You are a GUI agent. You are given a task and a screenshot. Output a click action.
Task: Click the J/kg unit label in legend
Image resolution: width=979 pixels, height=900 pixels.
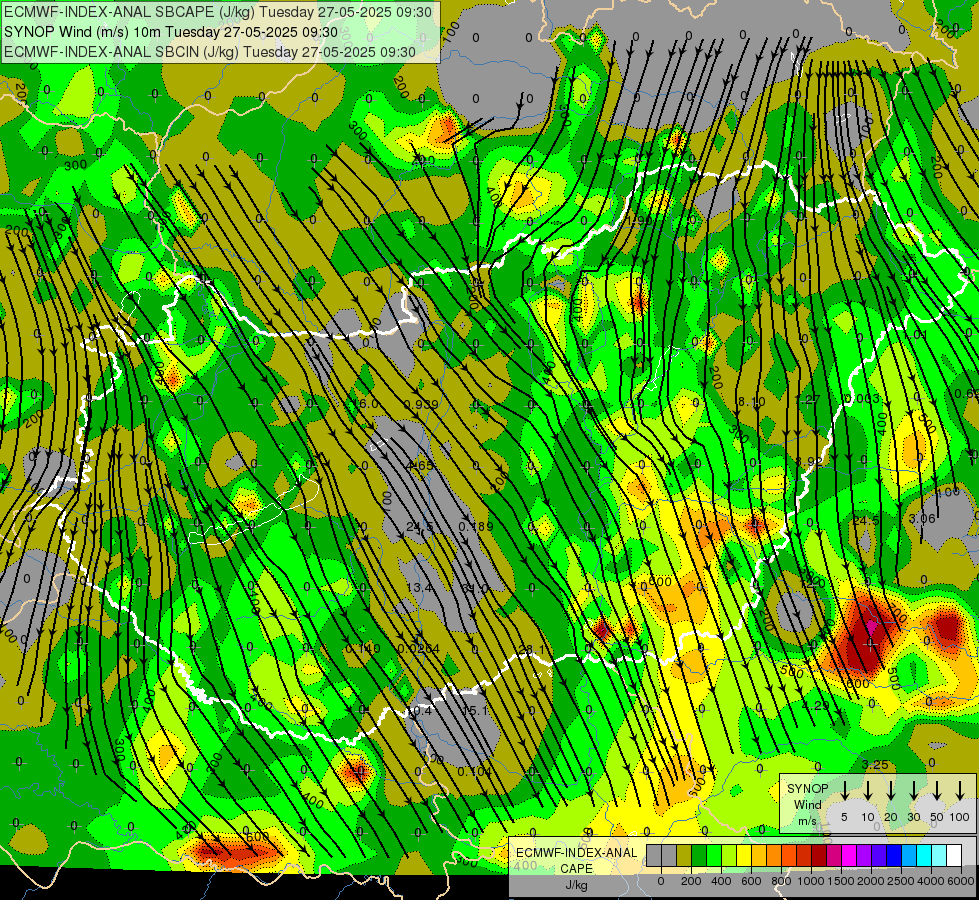pos(576,885)
